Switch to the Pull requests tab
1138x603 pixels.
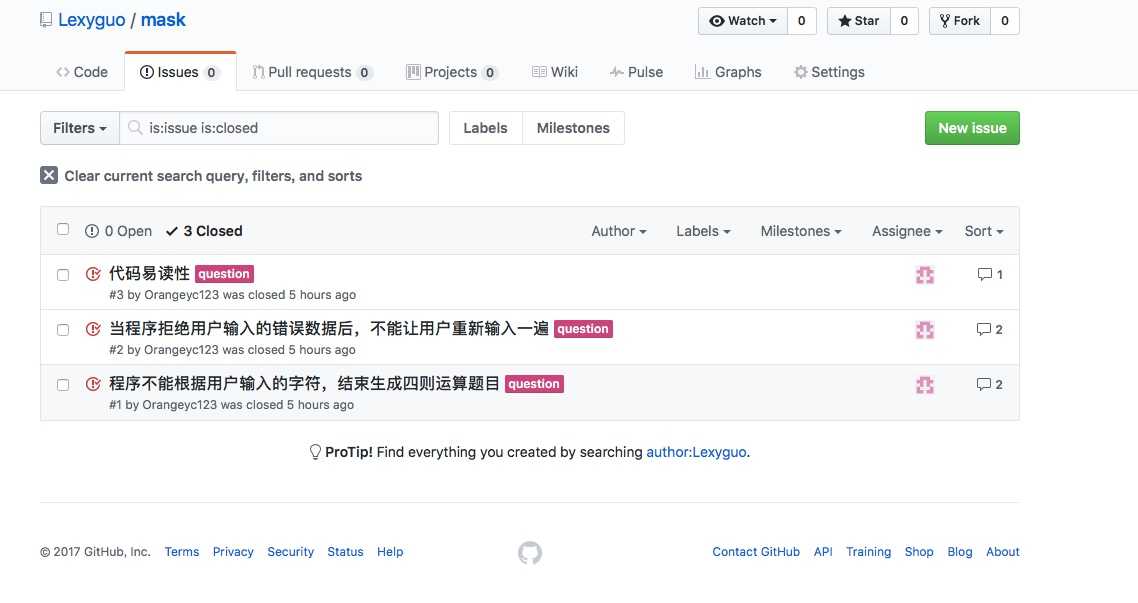click(x=310, y=72)
